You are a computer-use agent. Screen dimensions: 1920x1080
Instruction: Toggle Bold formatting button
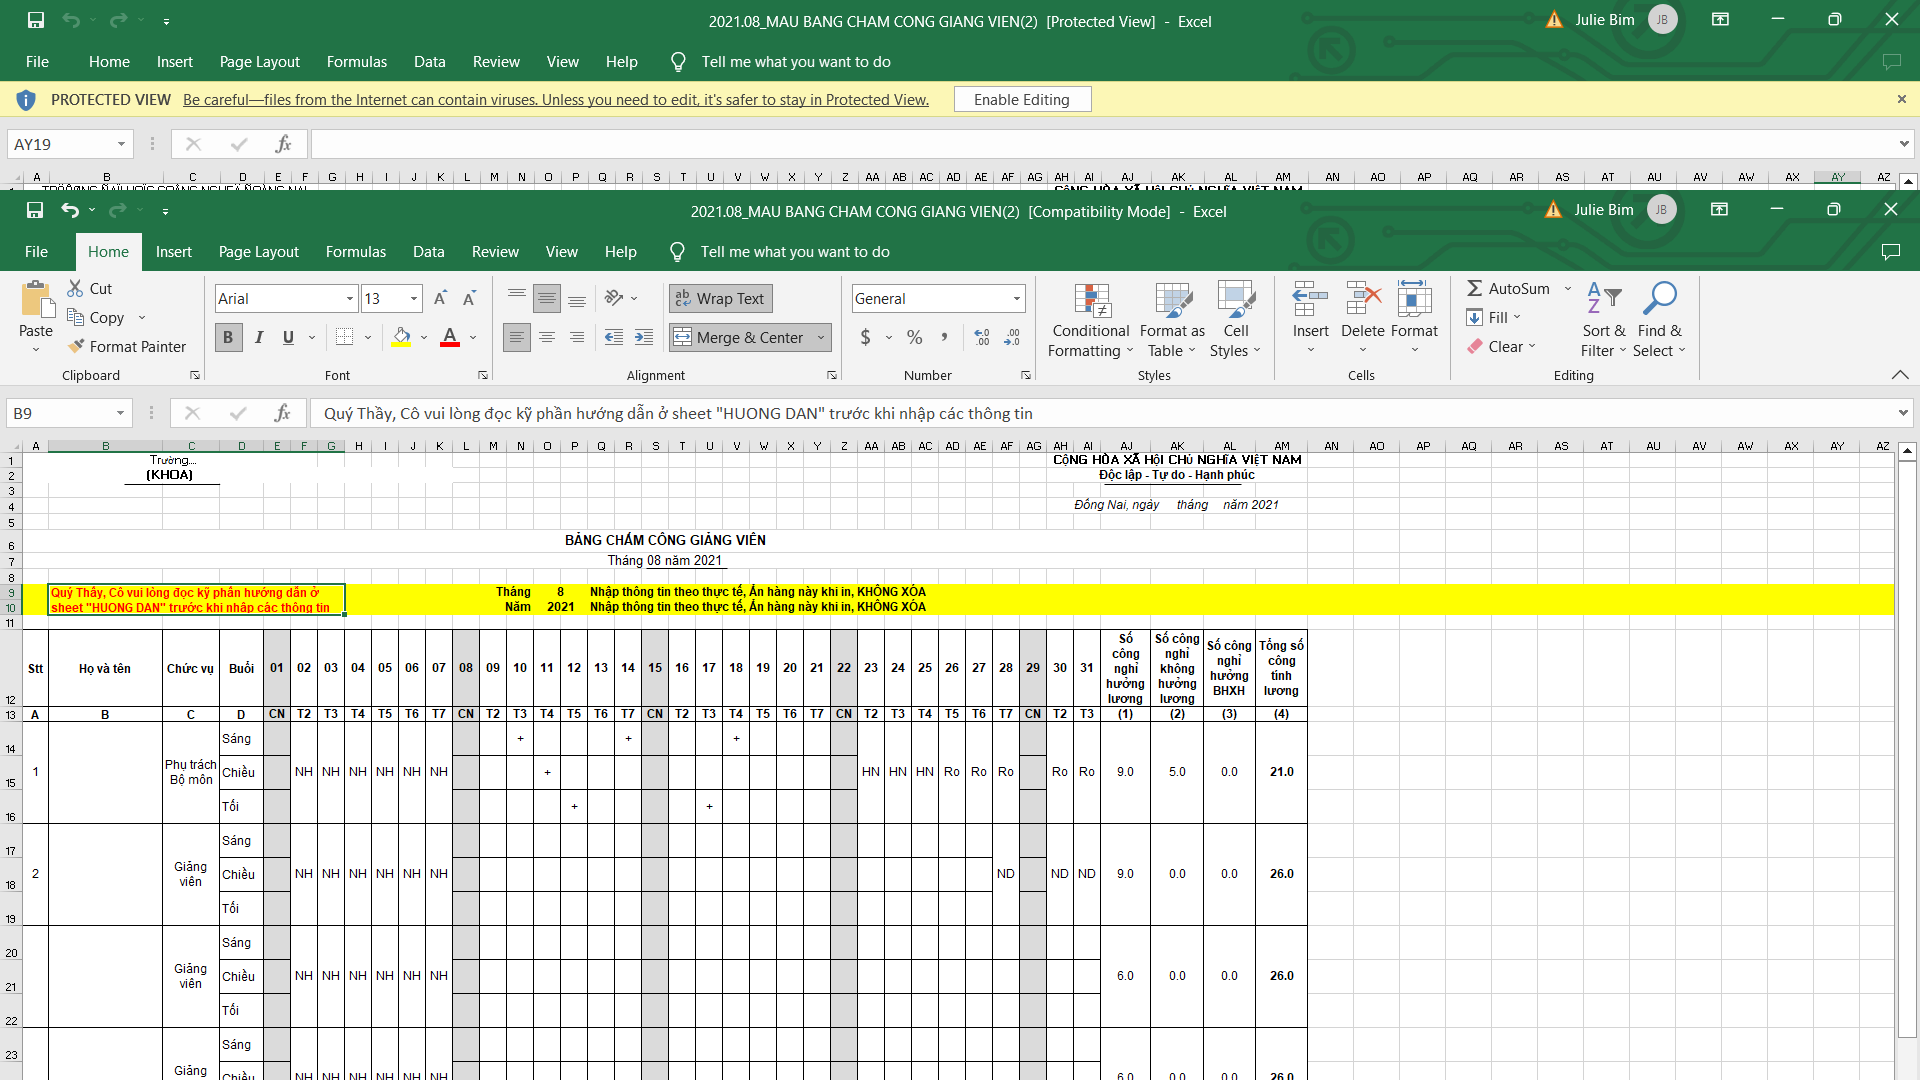pos(228,338)
